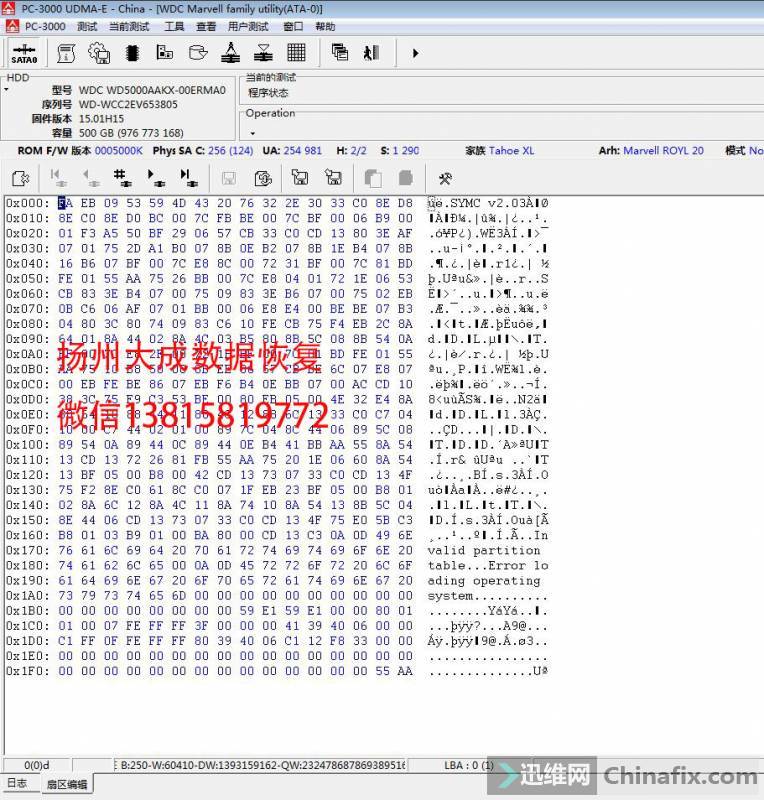Click status bar B:250-W:60410 values
This screenshot has width=764, height=800.
(x=261, y=765)
